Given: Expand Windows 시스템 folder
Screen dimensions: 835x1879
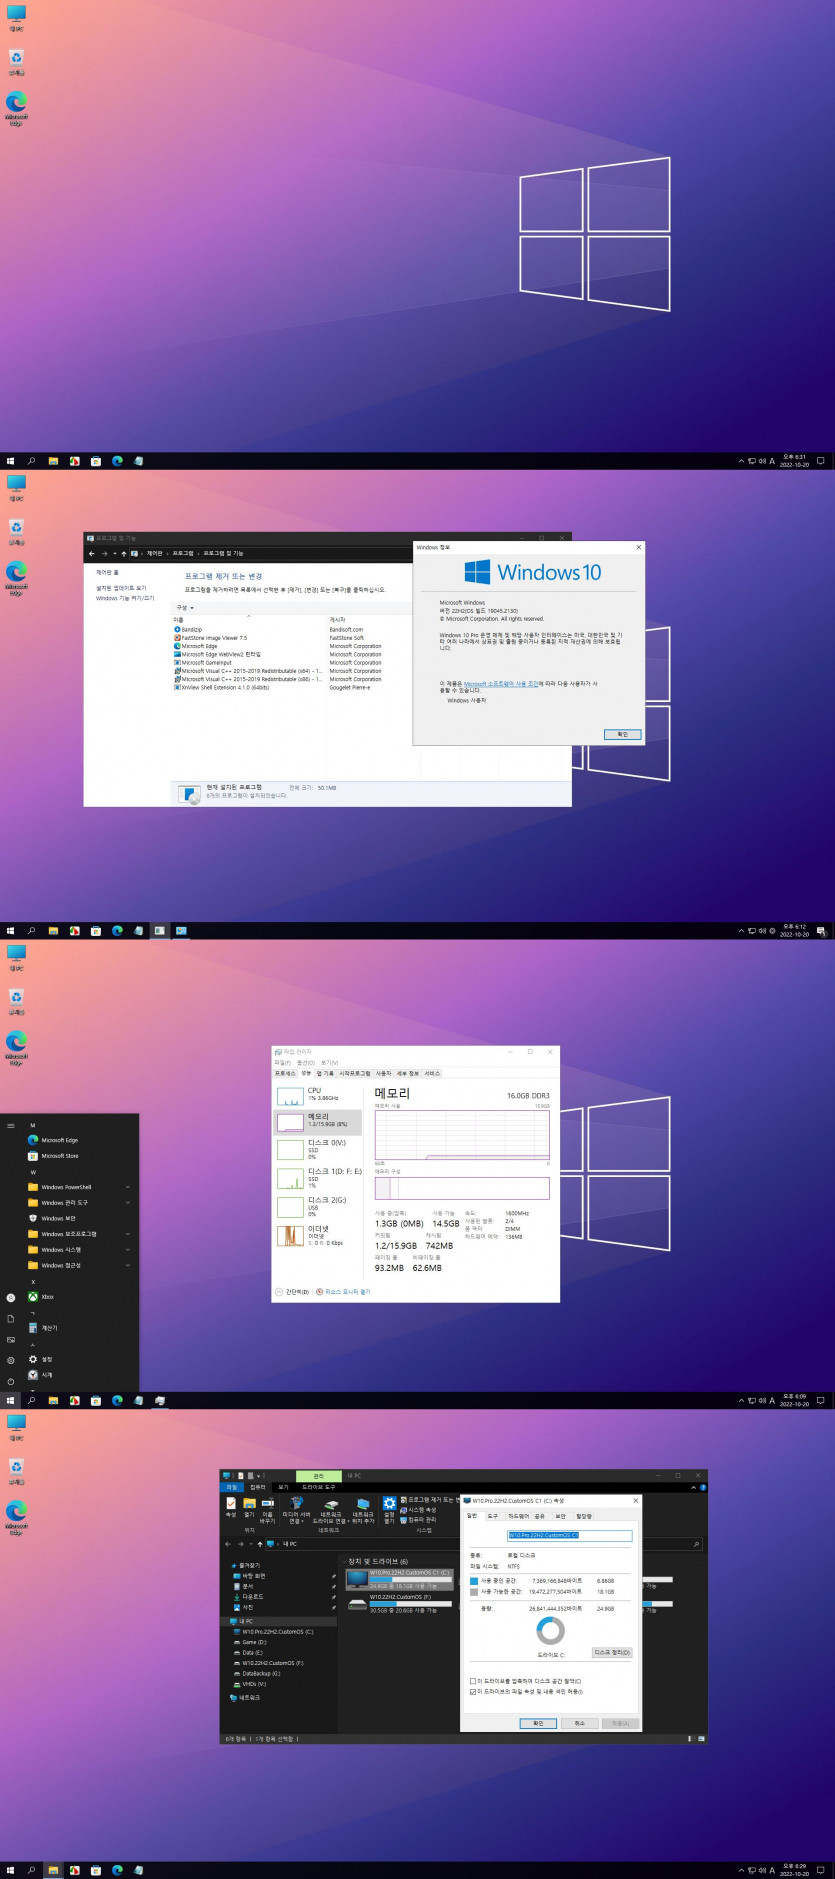Looking at the screenshot, I should tap(80, 1250).
